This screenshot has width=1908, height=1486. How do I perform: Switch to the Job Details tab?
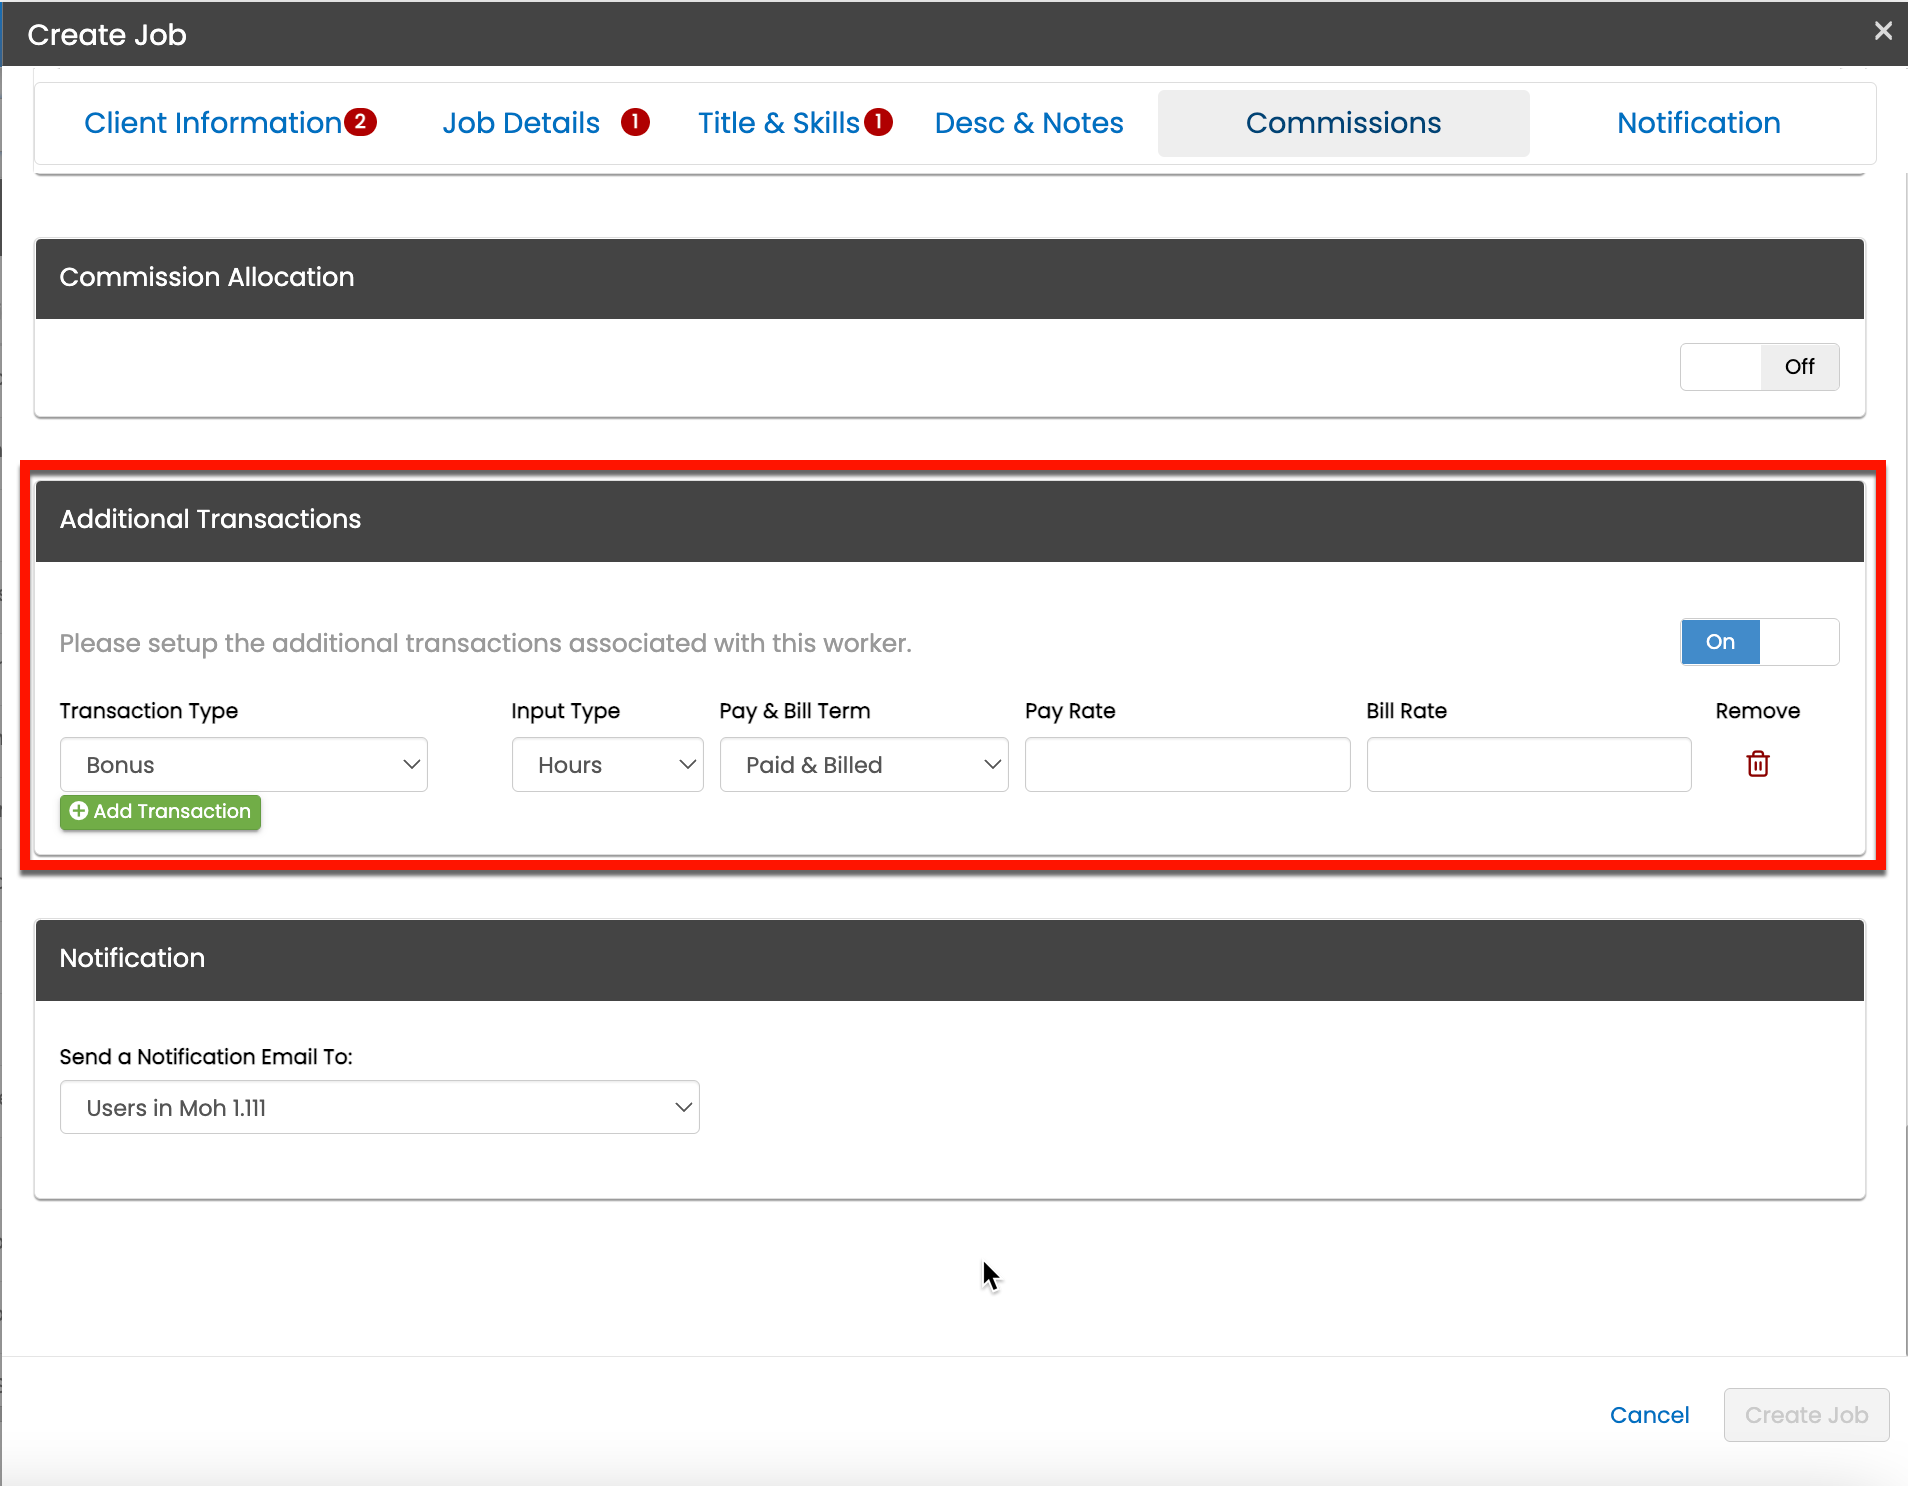pos(521,123)
